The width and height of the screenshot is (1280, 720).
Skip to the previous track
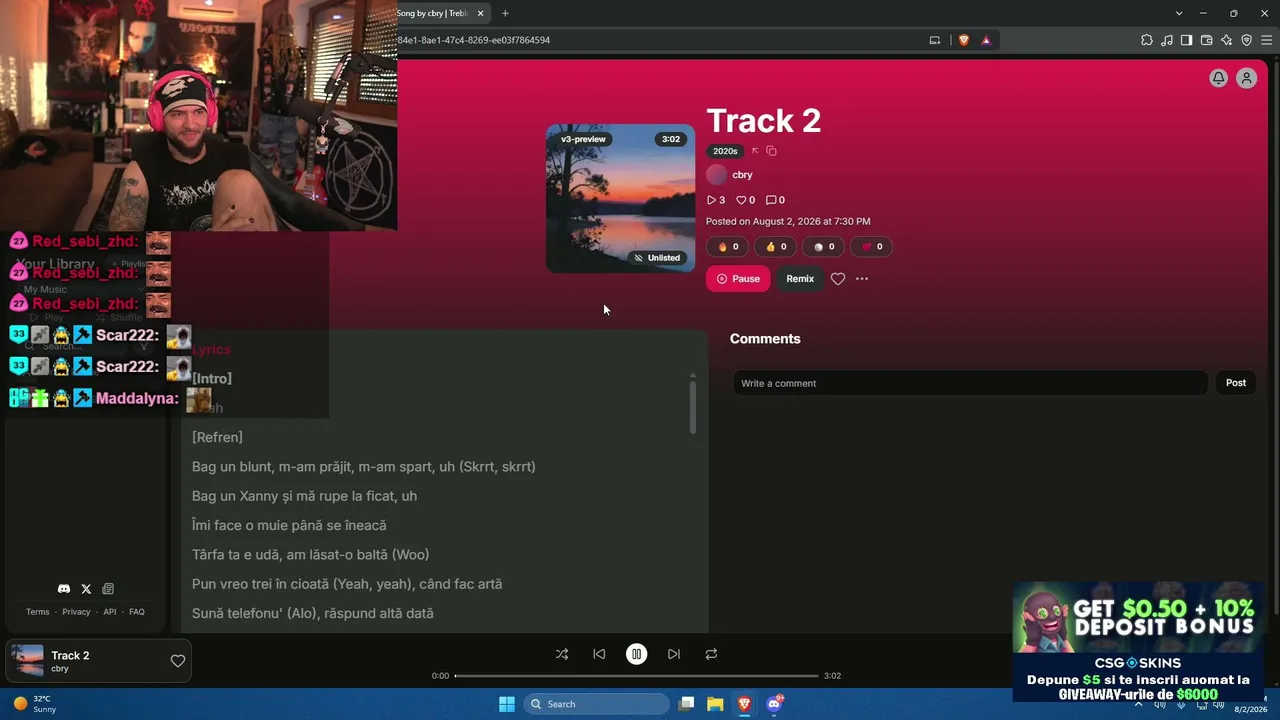[599, 654]
